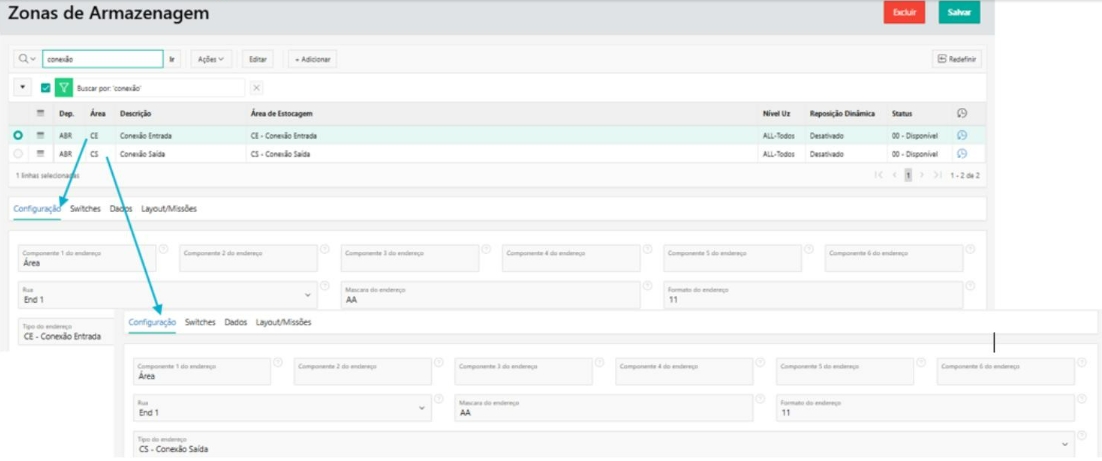Image resolution: width=1102 pixels, height=461 pixels.
Task: Open Tipo do endereço dropdown showing CS - Conexão Saída
Action: pos(604,445)
